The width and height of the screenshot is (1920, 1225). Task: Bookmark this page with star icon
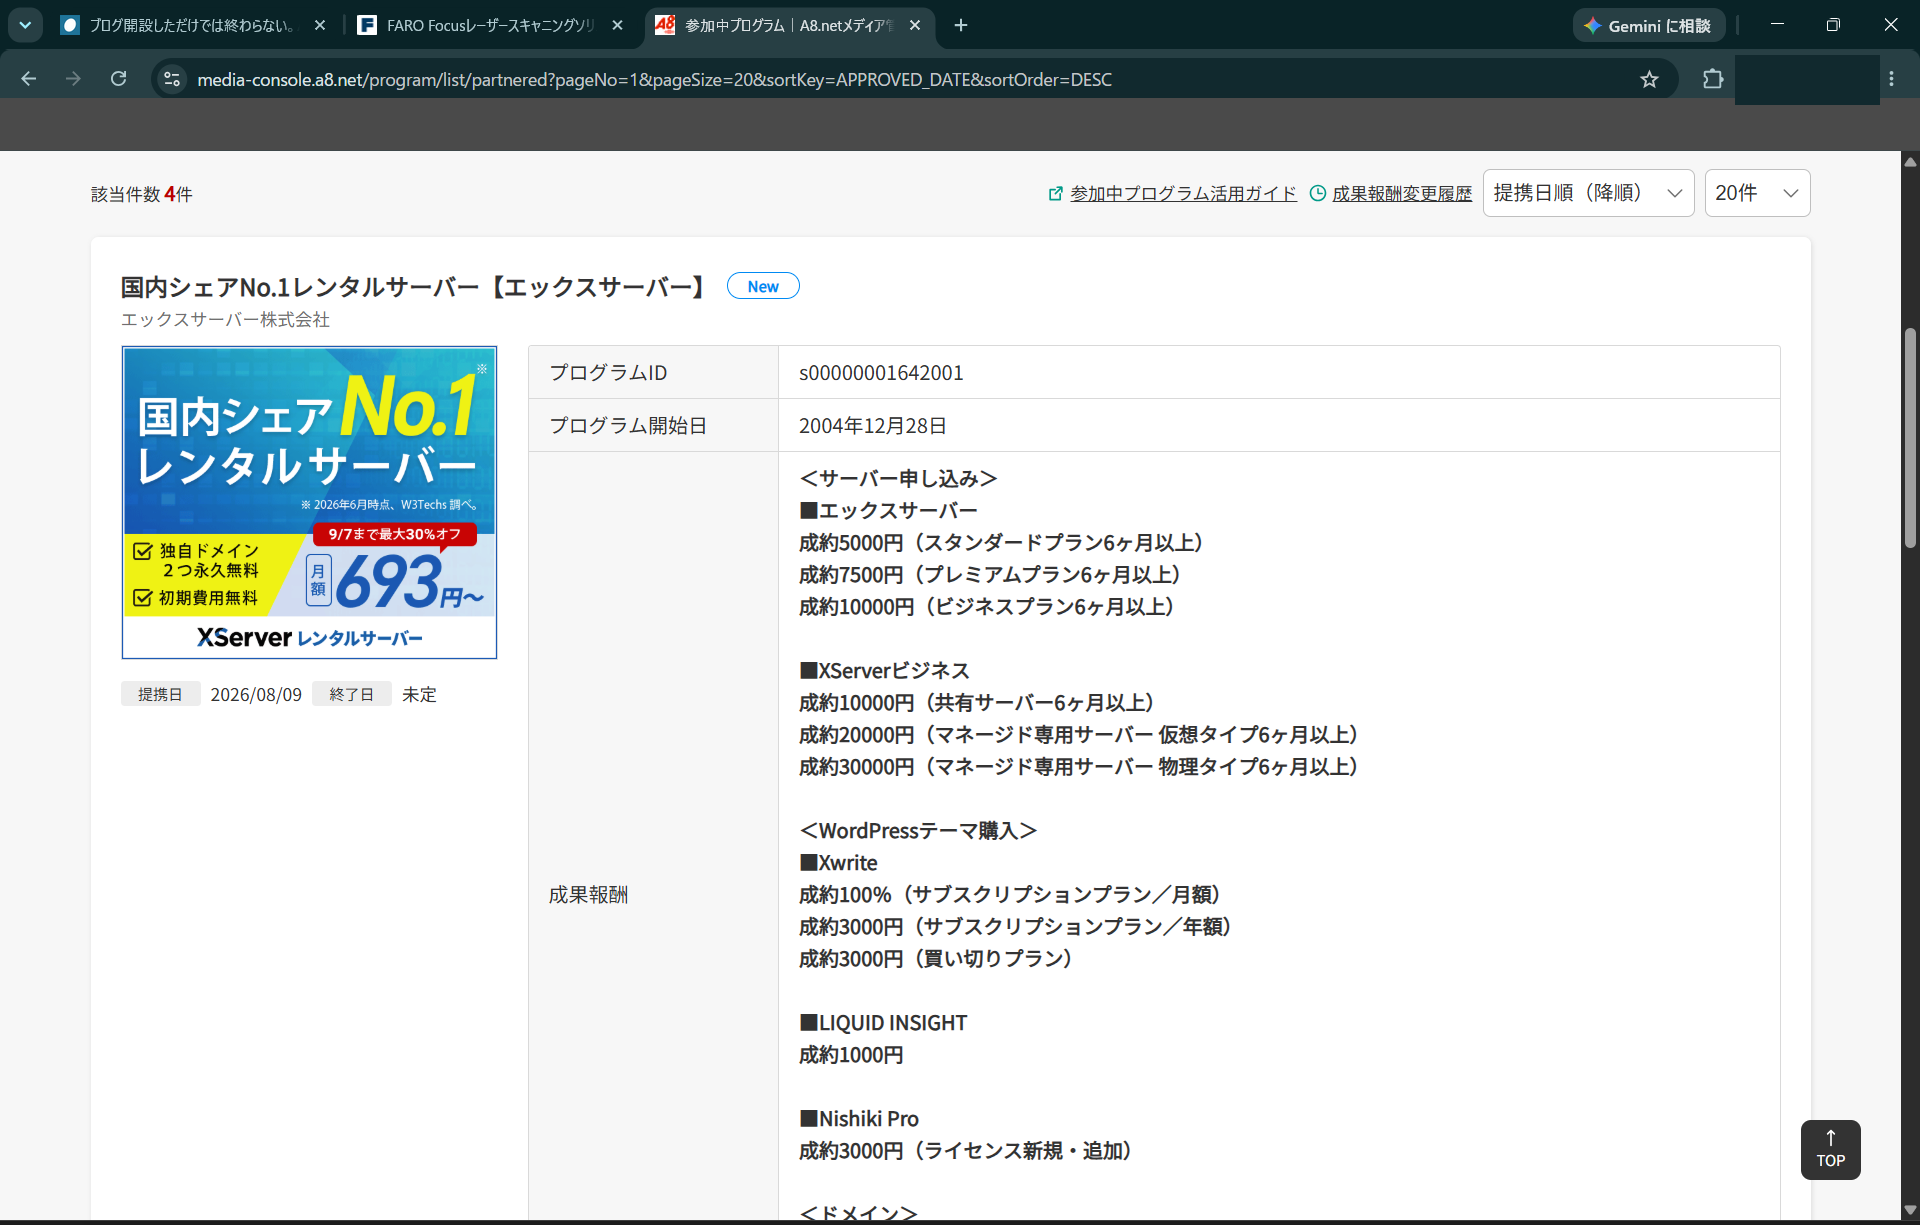pos(1649,79)
